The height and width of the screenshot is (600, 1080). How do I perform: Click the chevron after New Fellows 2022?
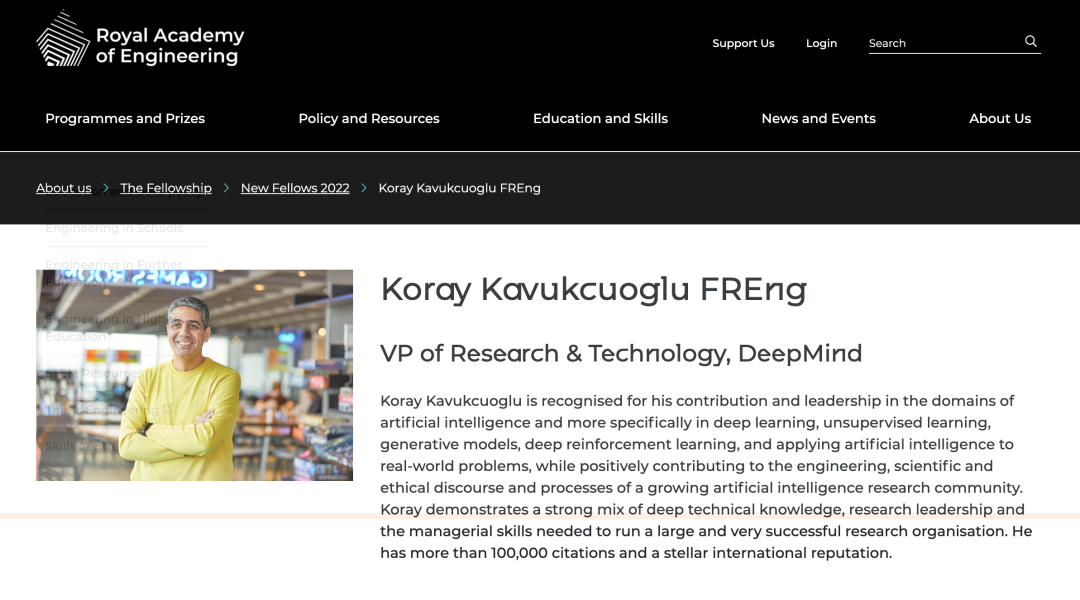(364, 188)
